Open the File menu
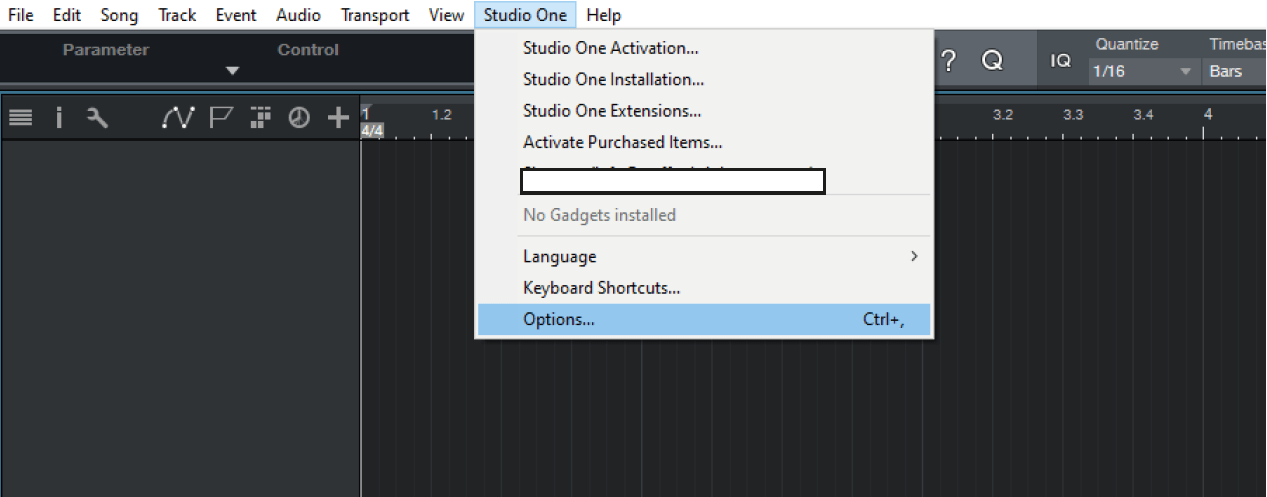The width and height of the screenshot is (1267, 497). click(20, 15)
